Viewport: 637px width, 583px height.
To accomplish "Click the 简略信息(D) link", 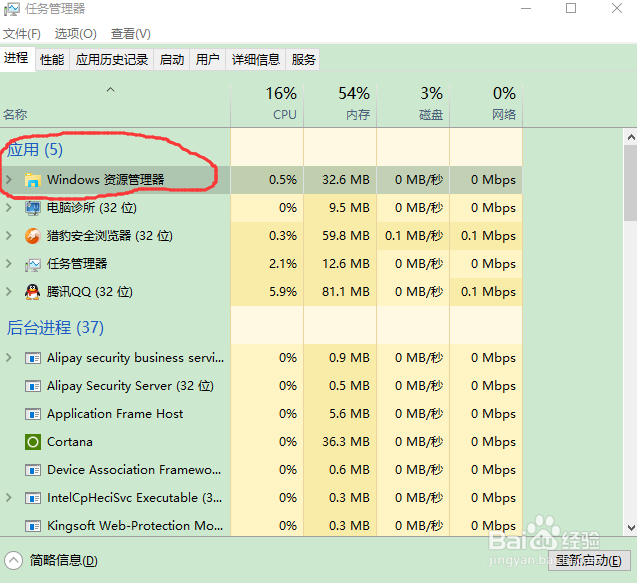I will pyautogui.click(x=63, y=561).
